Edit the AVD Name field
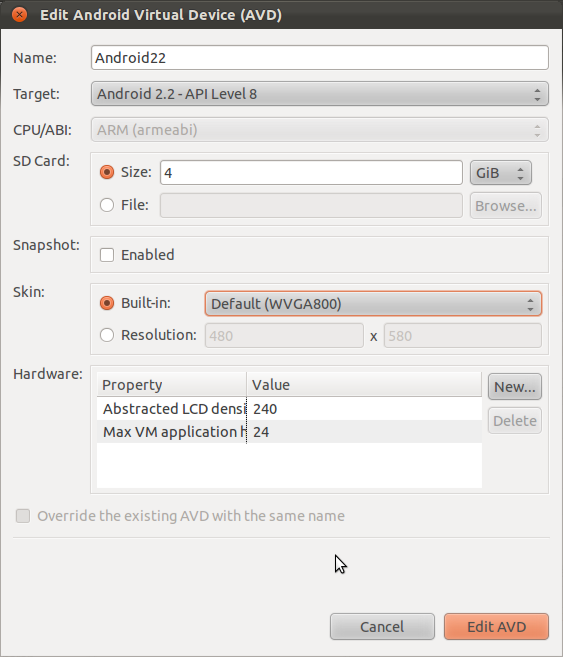The height and width of the screenshot is (657, 563). [x=320, y=58]
